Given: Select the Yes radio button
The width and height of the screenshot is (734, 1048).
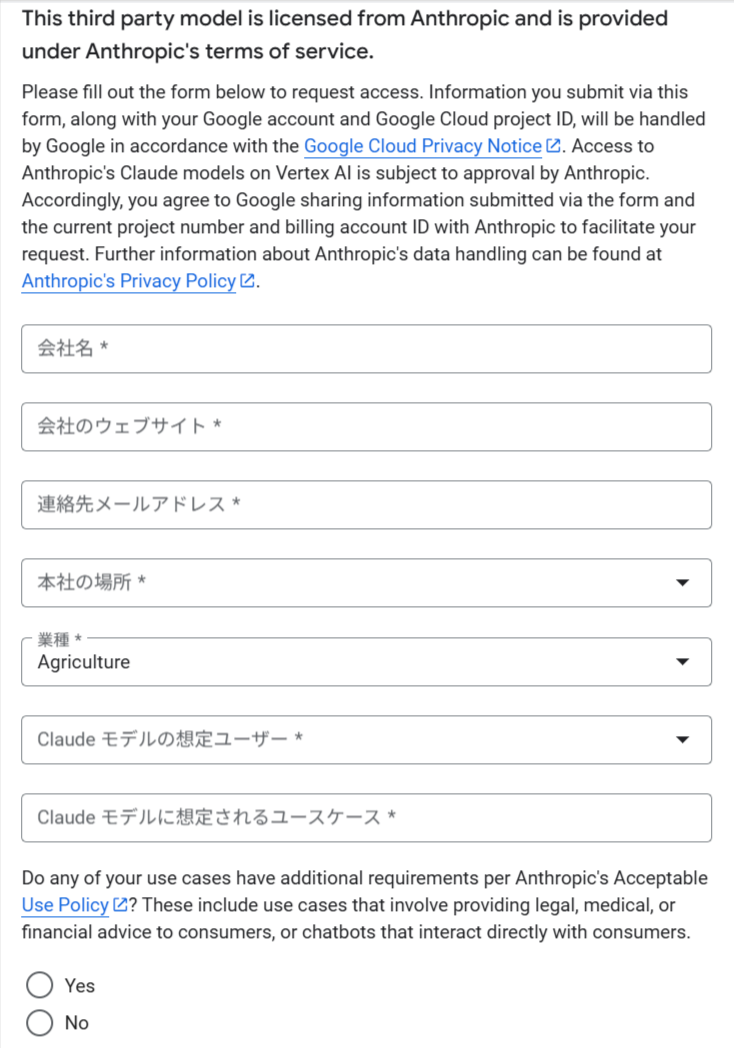Looking at the screenshot, I should [40, 986].
